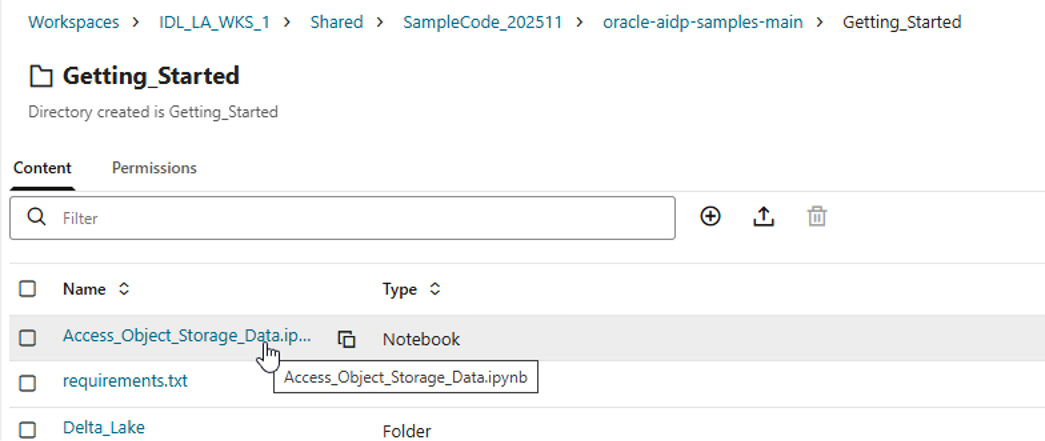The width and height of the screenshot is (1045, 441).
Task: Click inside the Filter input field
Action: (x=360, y=217)
